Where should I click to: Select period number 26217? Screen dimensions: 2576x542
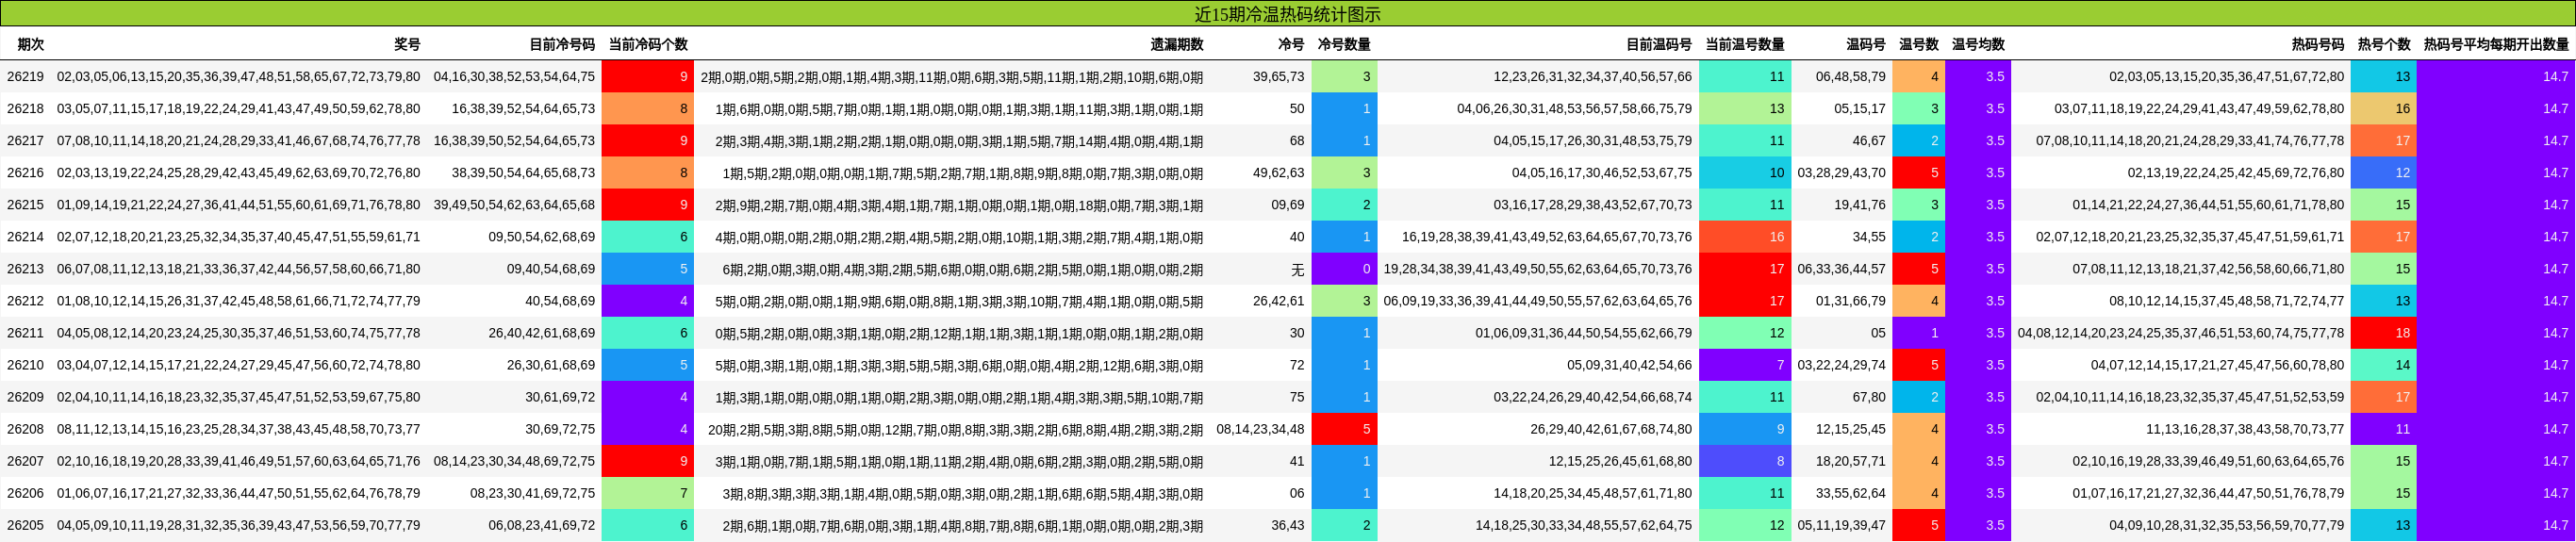pos(25,141)
